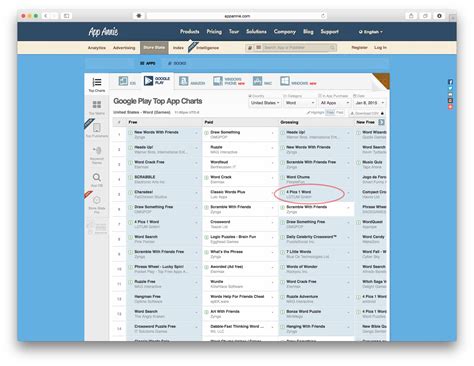Click the App Annie logo
Viewport: 474px width, 366px height.
[x=103, y=32]
